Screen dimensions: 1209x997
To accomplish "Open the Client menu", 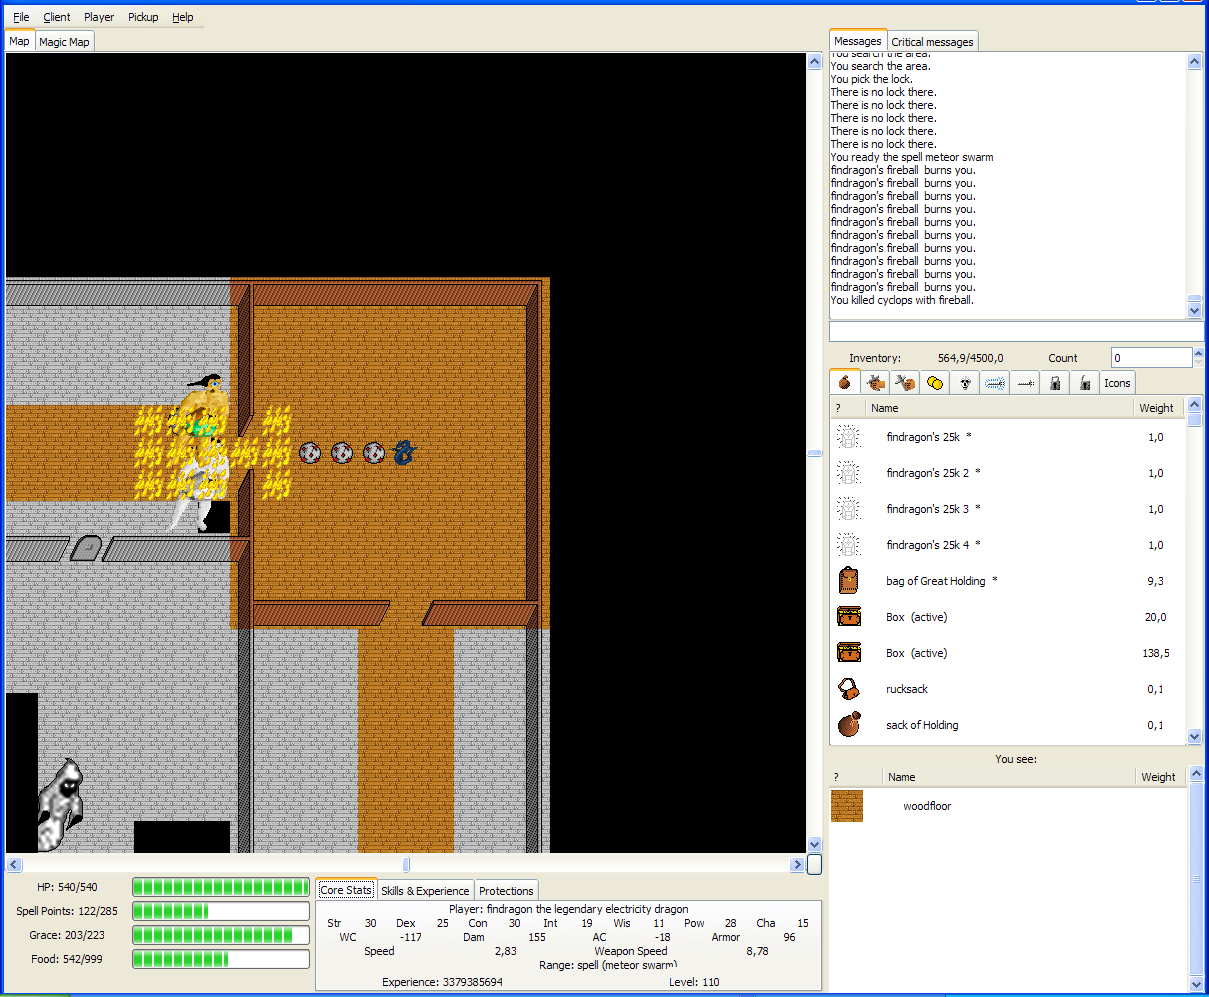I will pos(57,17).
